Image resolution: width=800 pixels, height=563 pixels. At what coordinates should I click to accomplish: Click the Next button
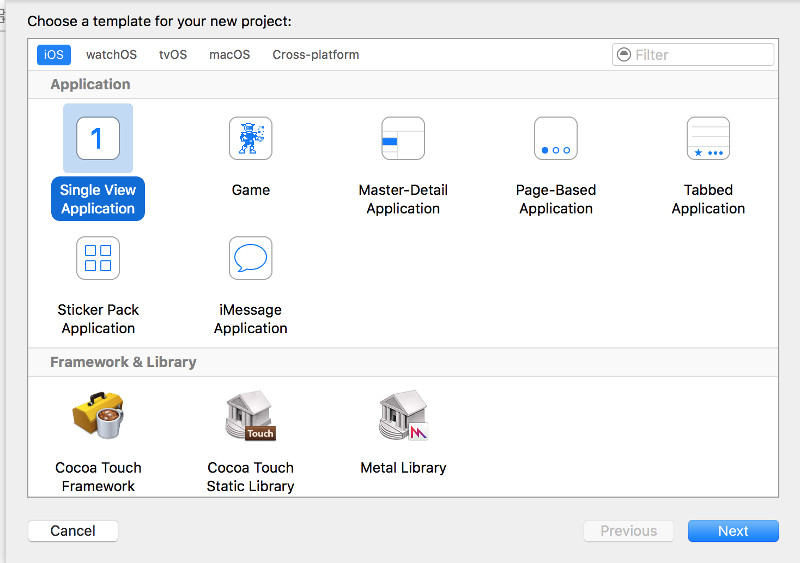(732, 531)
